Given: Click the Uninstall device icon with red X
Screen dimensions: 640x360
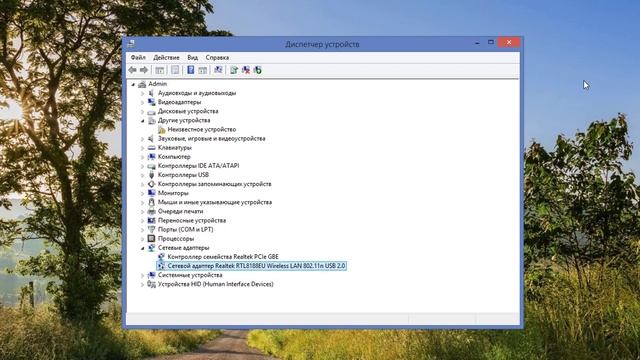Looking at the screenshot, I should pos(246,70).
